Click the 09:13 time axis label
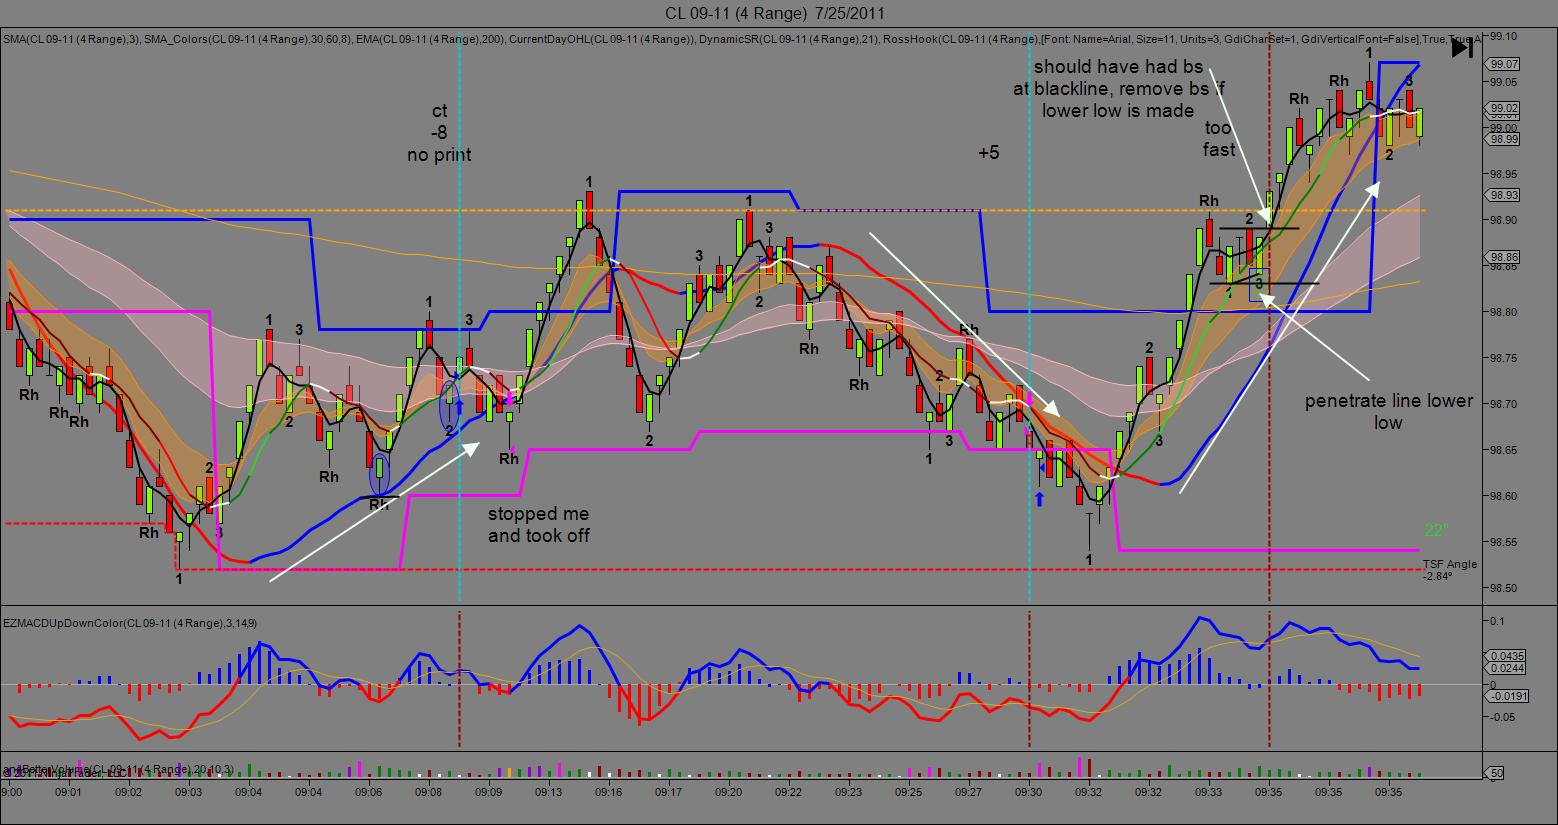This screenshot has width=1558, height=825. pyautogui.click(x=548, y=792)
